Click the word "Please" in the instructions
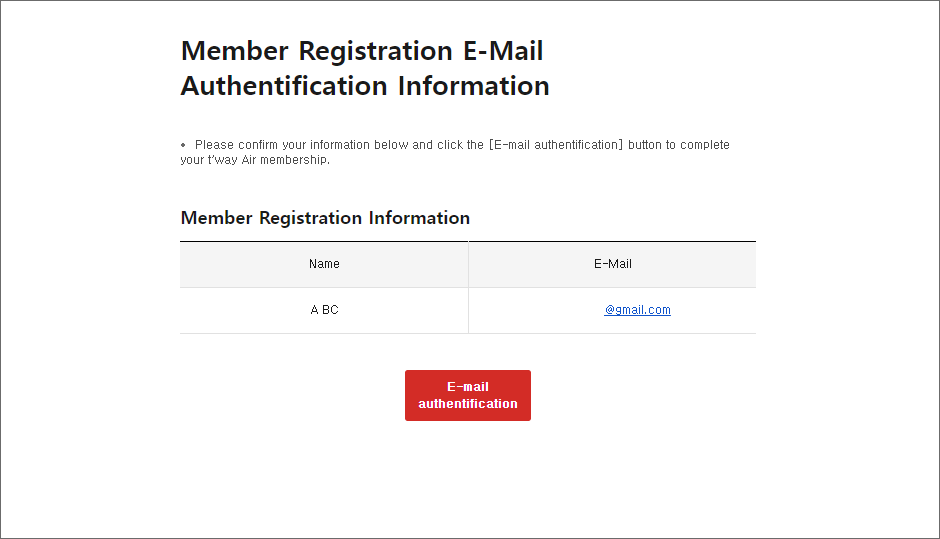 214,145
